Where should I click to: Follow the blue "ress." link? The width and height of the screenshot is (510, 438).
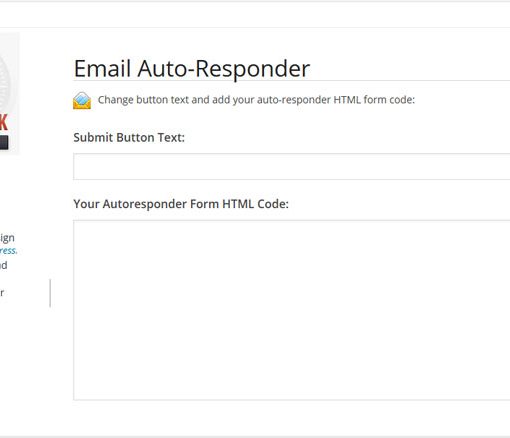(8, 251)
